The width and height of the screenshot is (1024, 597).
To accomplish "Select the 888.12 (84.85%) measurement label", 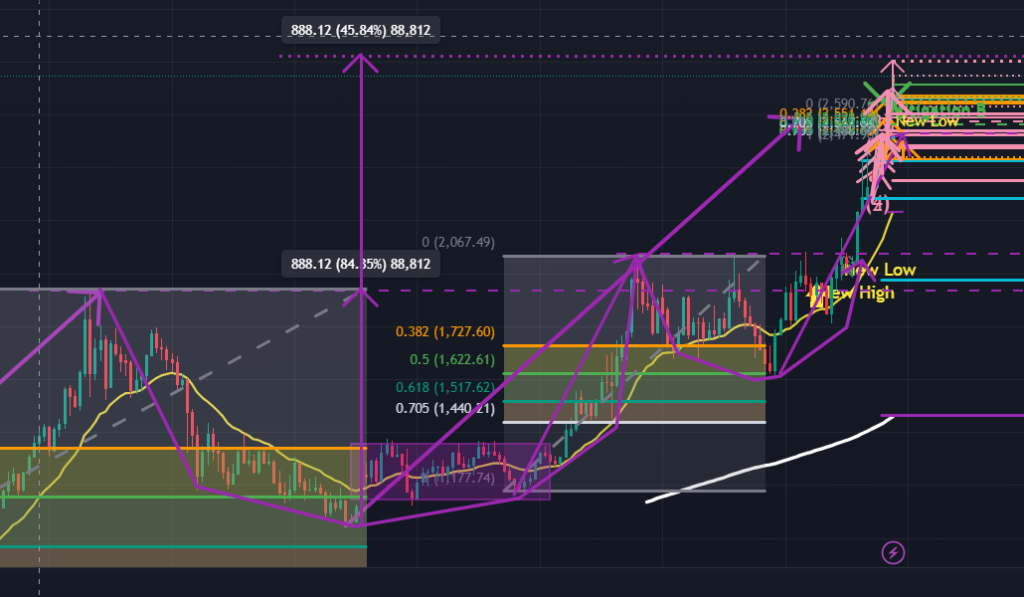I will click(361, 264).
